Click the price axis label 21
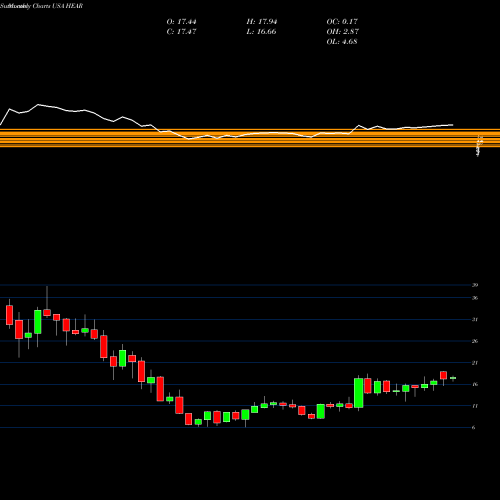The height and width of the screenshot is (500, 500). point(475,363)
